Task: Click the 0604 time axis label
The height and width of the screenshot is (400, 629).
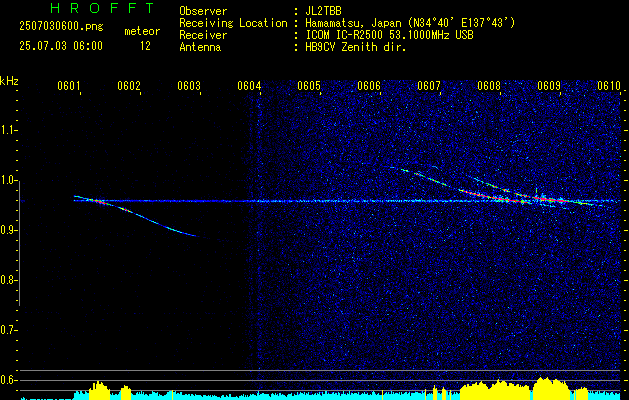Action: tap(249, 86)
